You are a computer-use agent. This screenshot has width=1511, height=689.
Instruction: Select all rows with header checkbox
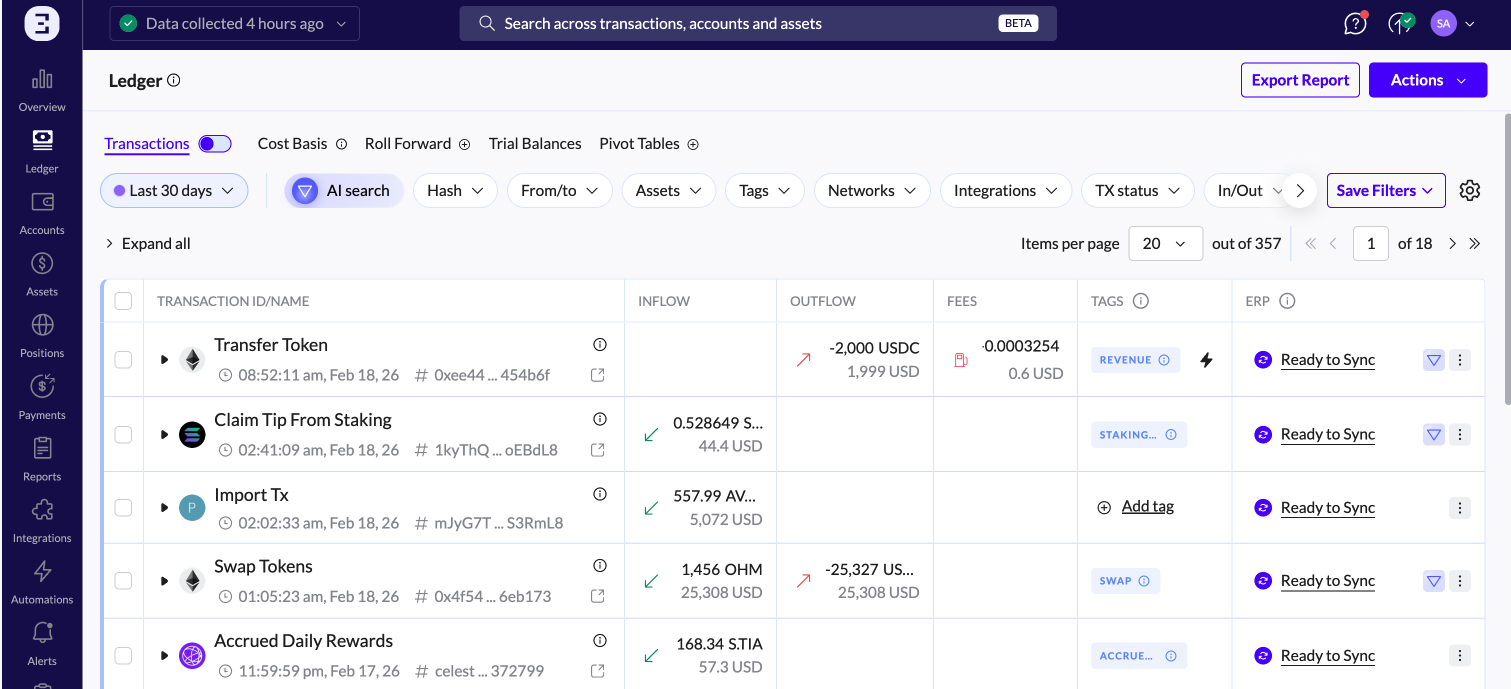[123, 301]
